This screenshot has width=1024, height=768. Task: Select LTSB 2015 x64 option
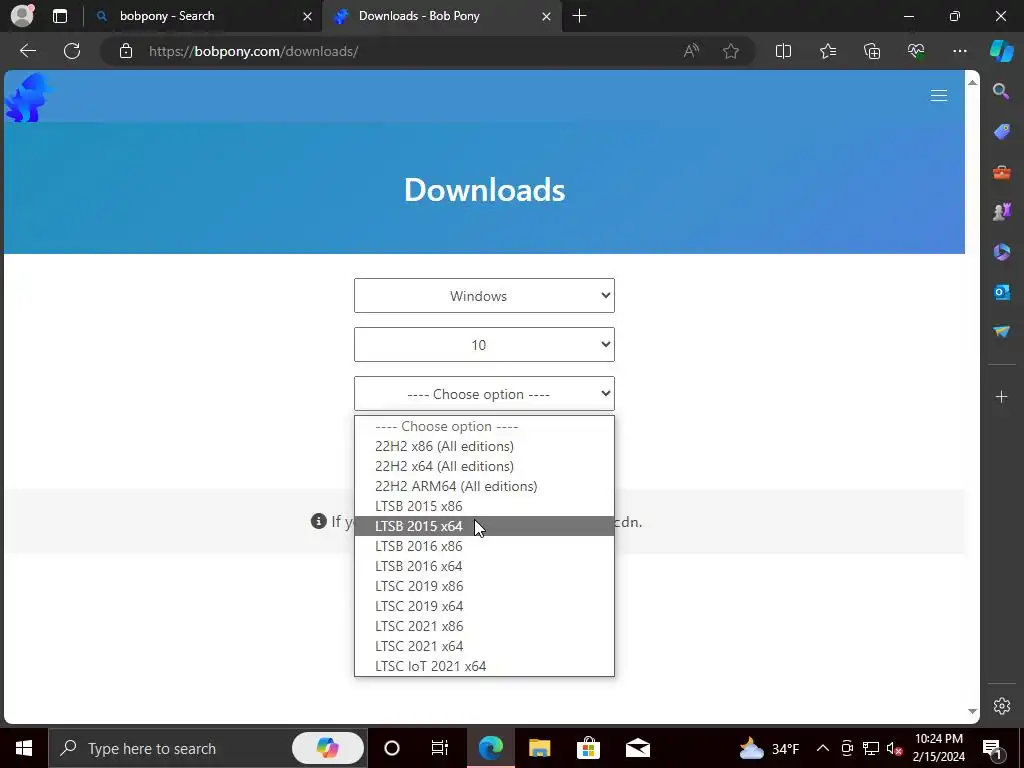tap(484, 526)
